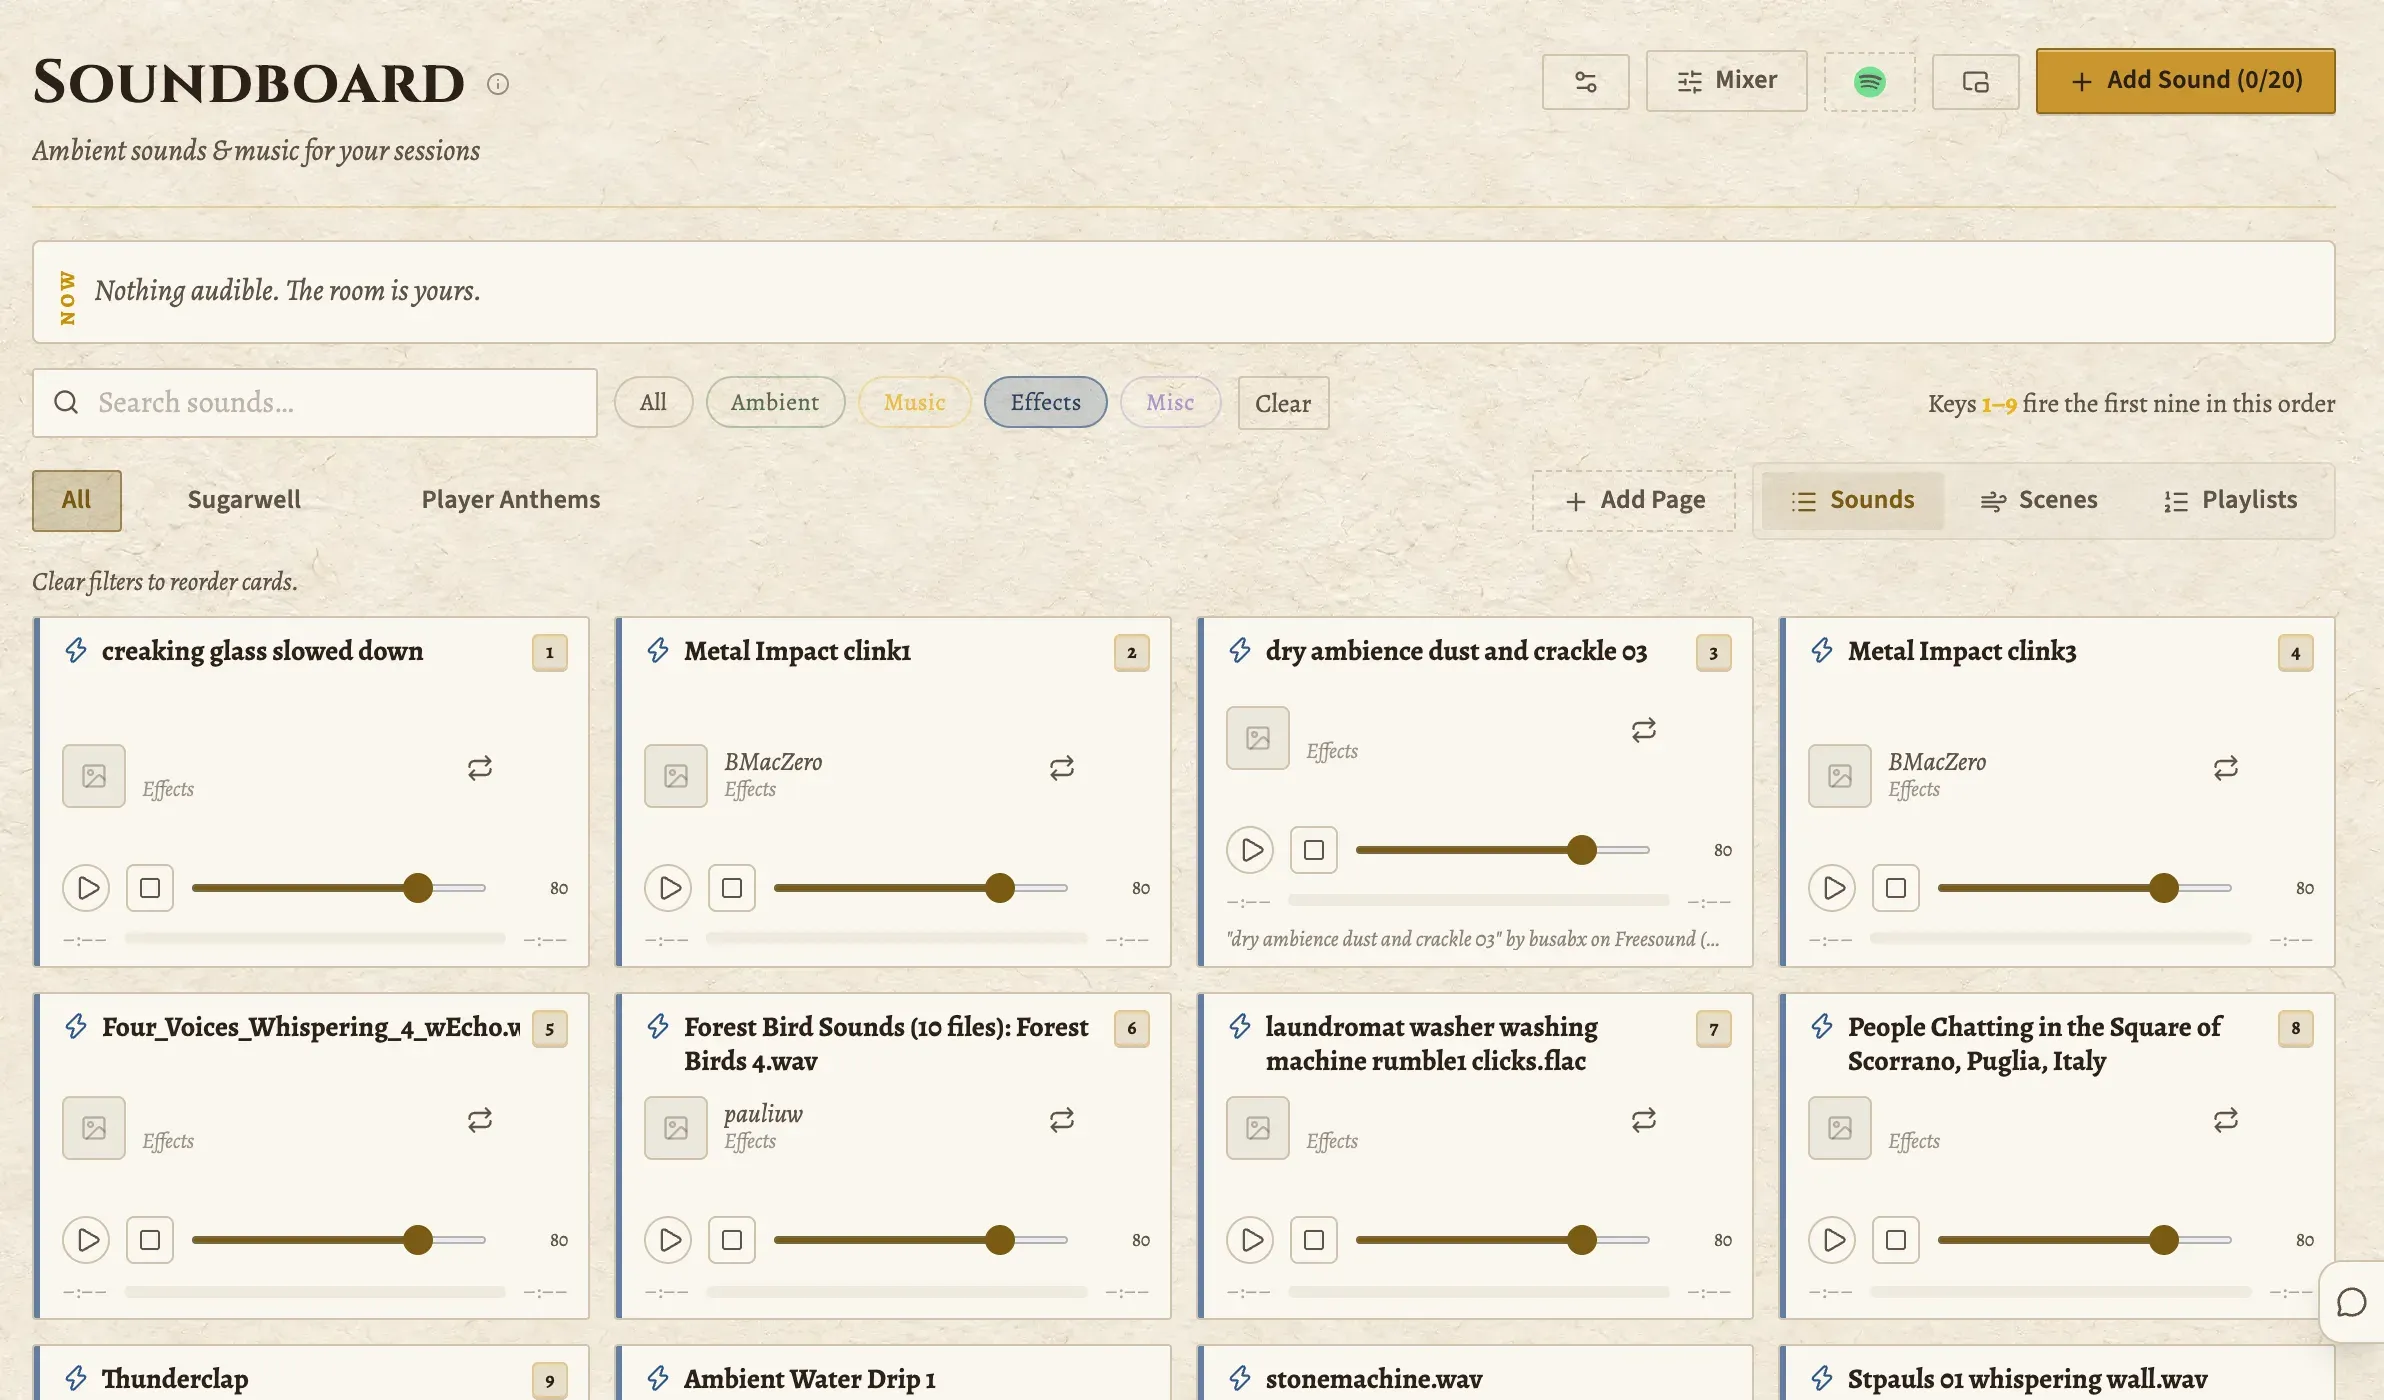Stop Forest Bird Sounds playback

[x=732, y=1240]
